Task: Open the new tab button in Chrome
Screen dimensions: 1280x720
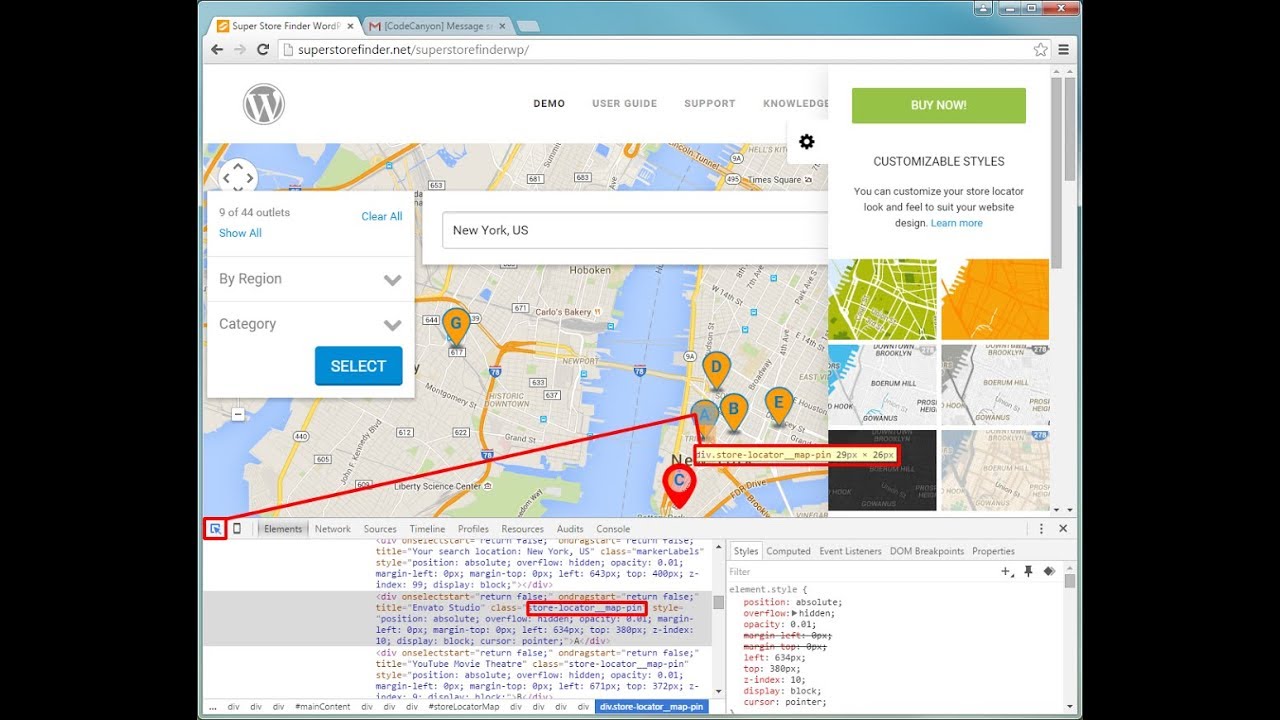Action: 528,26
